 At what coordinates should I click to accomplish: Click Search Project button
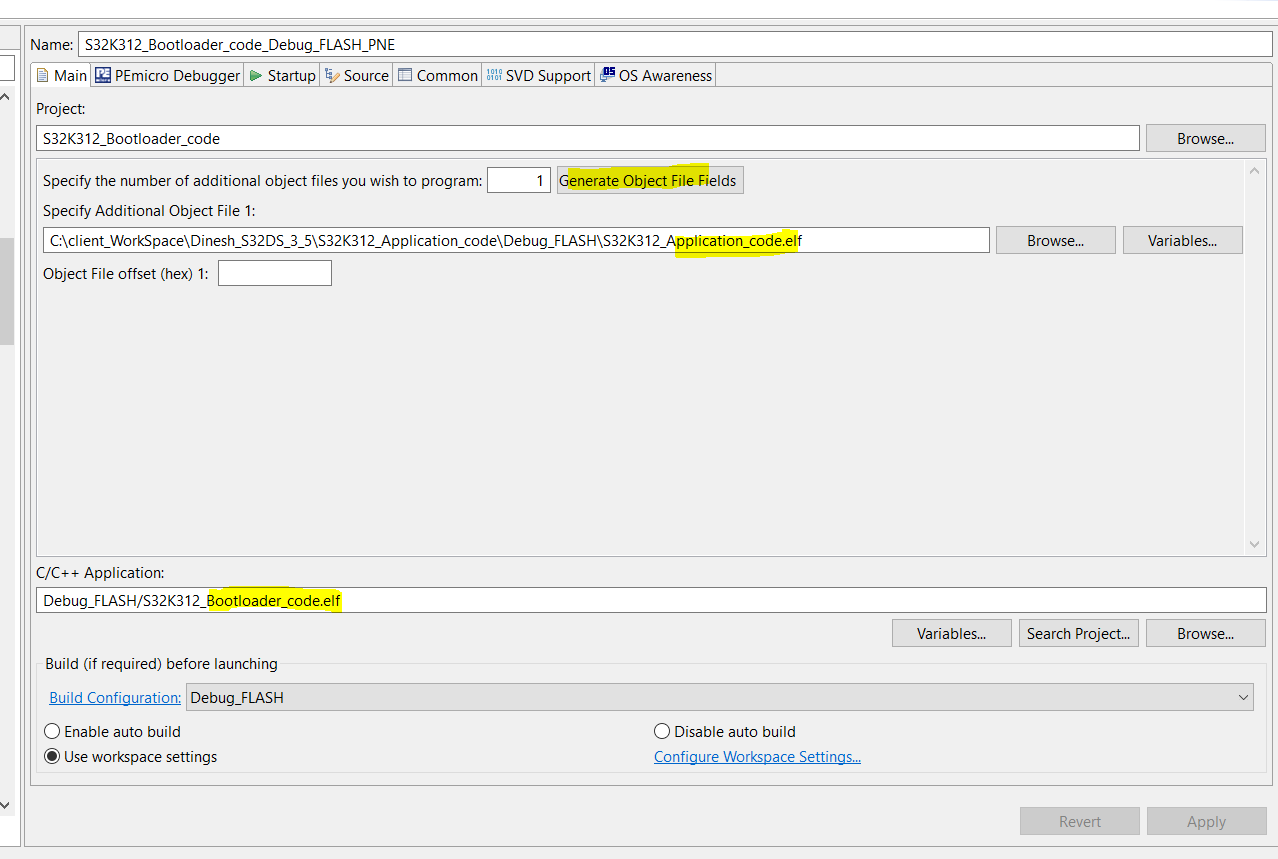click(x=1078, y=632)
